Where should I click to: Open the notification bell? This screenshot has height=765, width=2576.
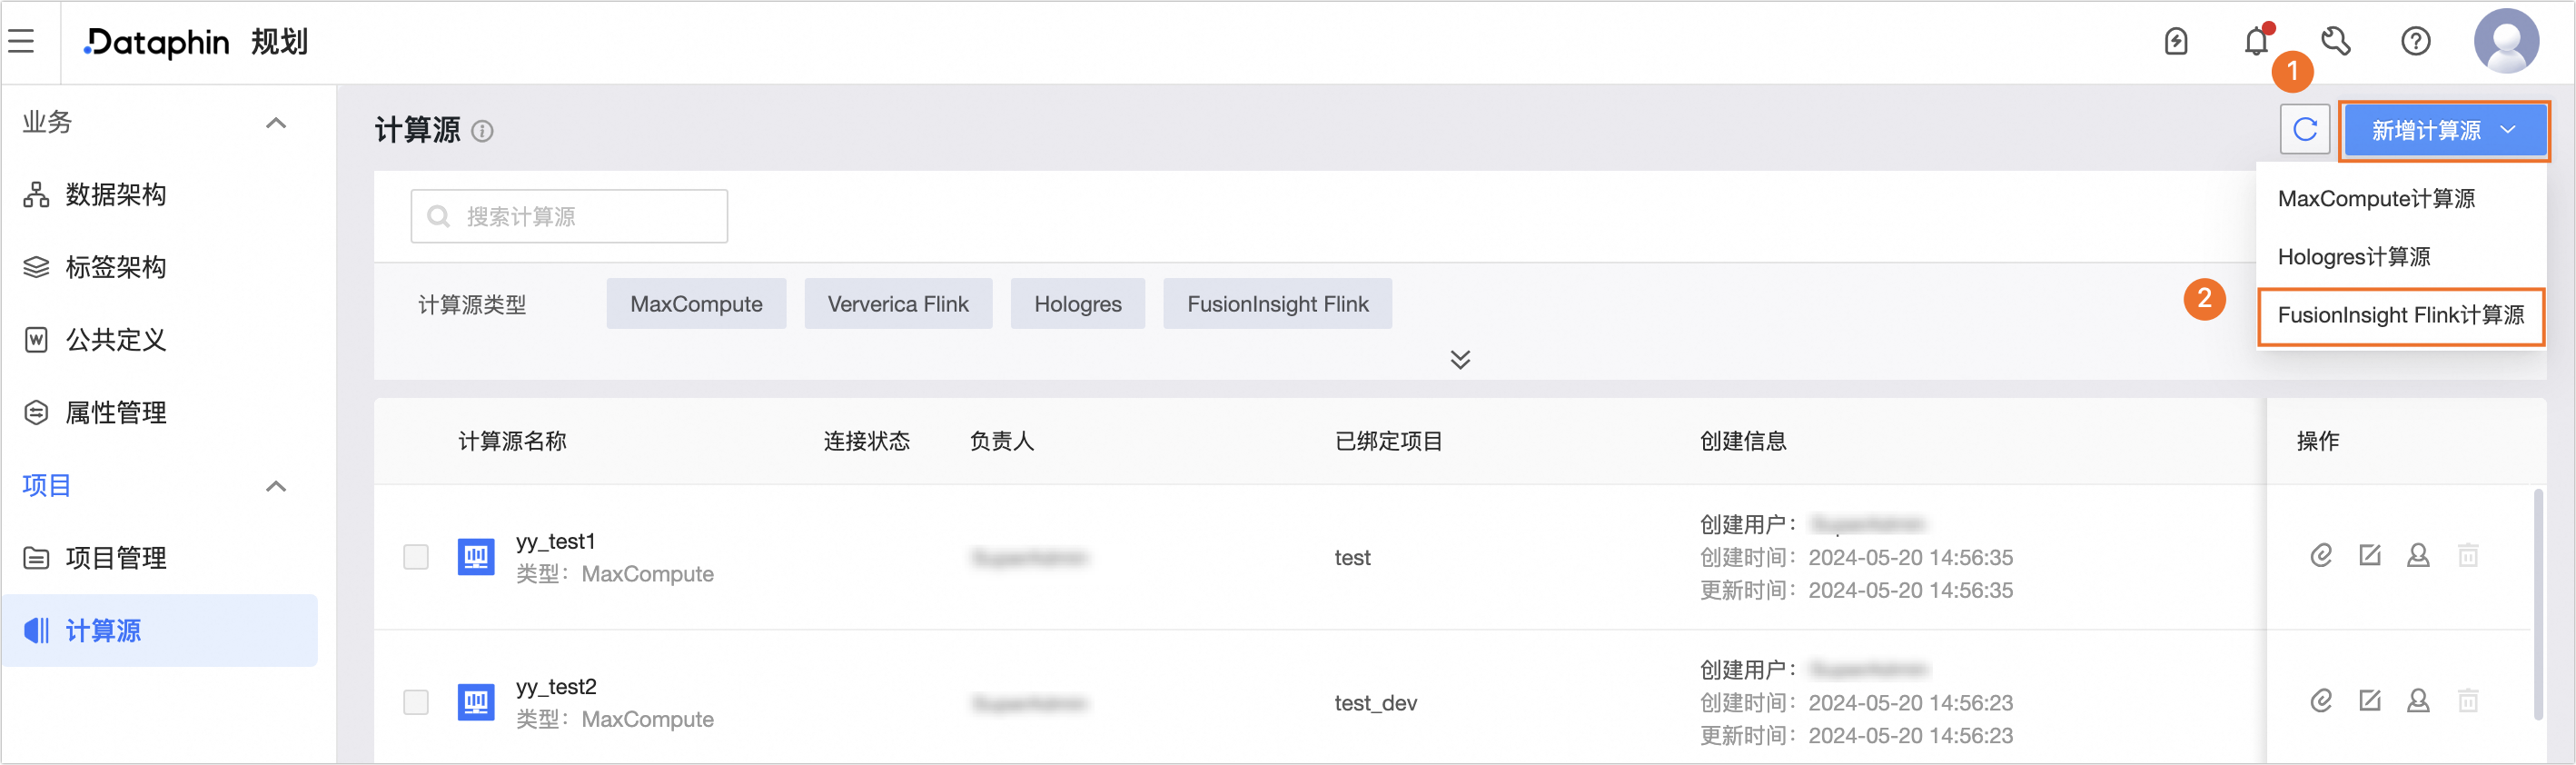pyautogui.click(x=2256, y=42)
